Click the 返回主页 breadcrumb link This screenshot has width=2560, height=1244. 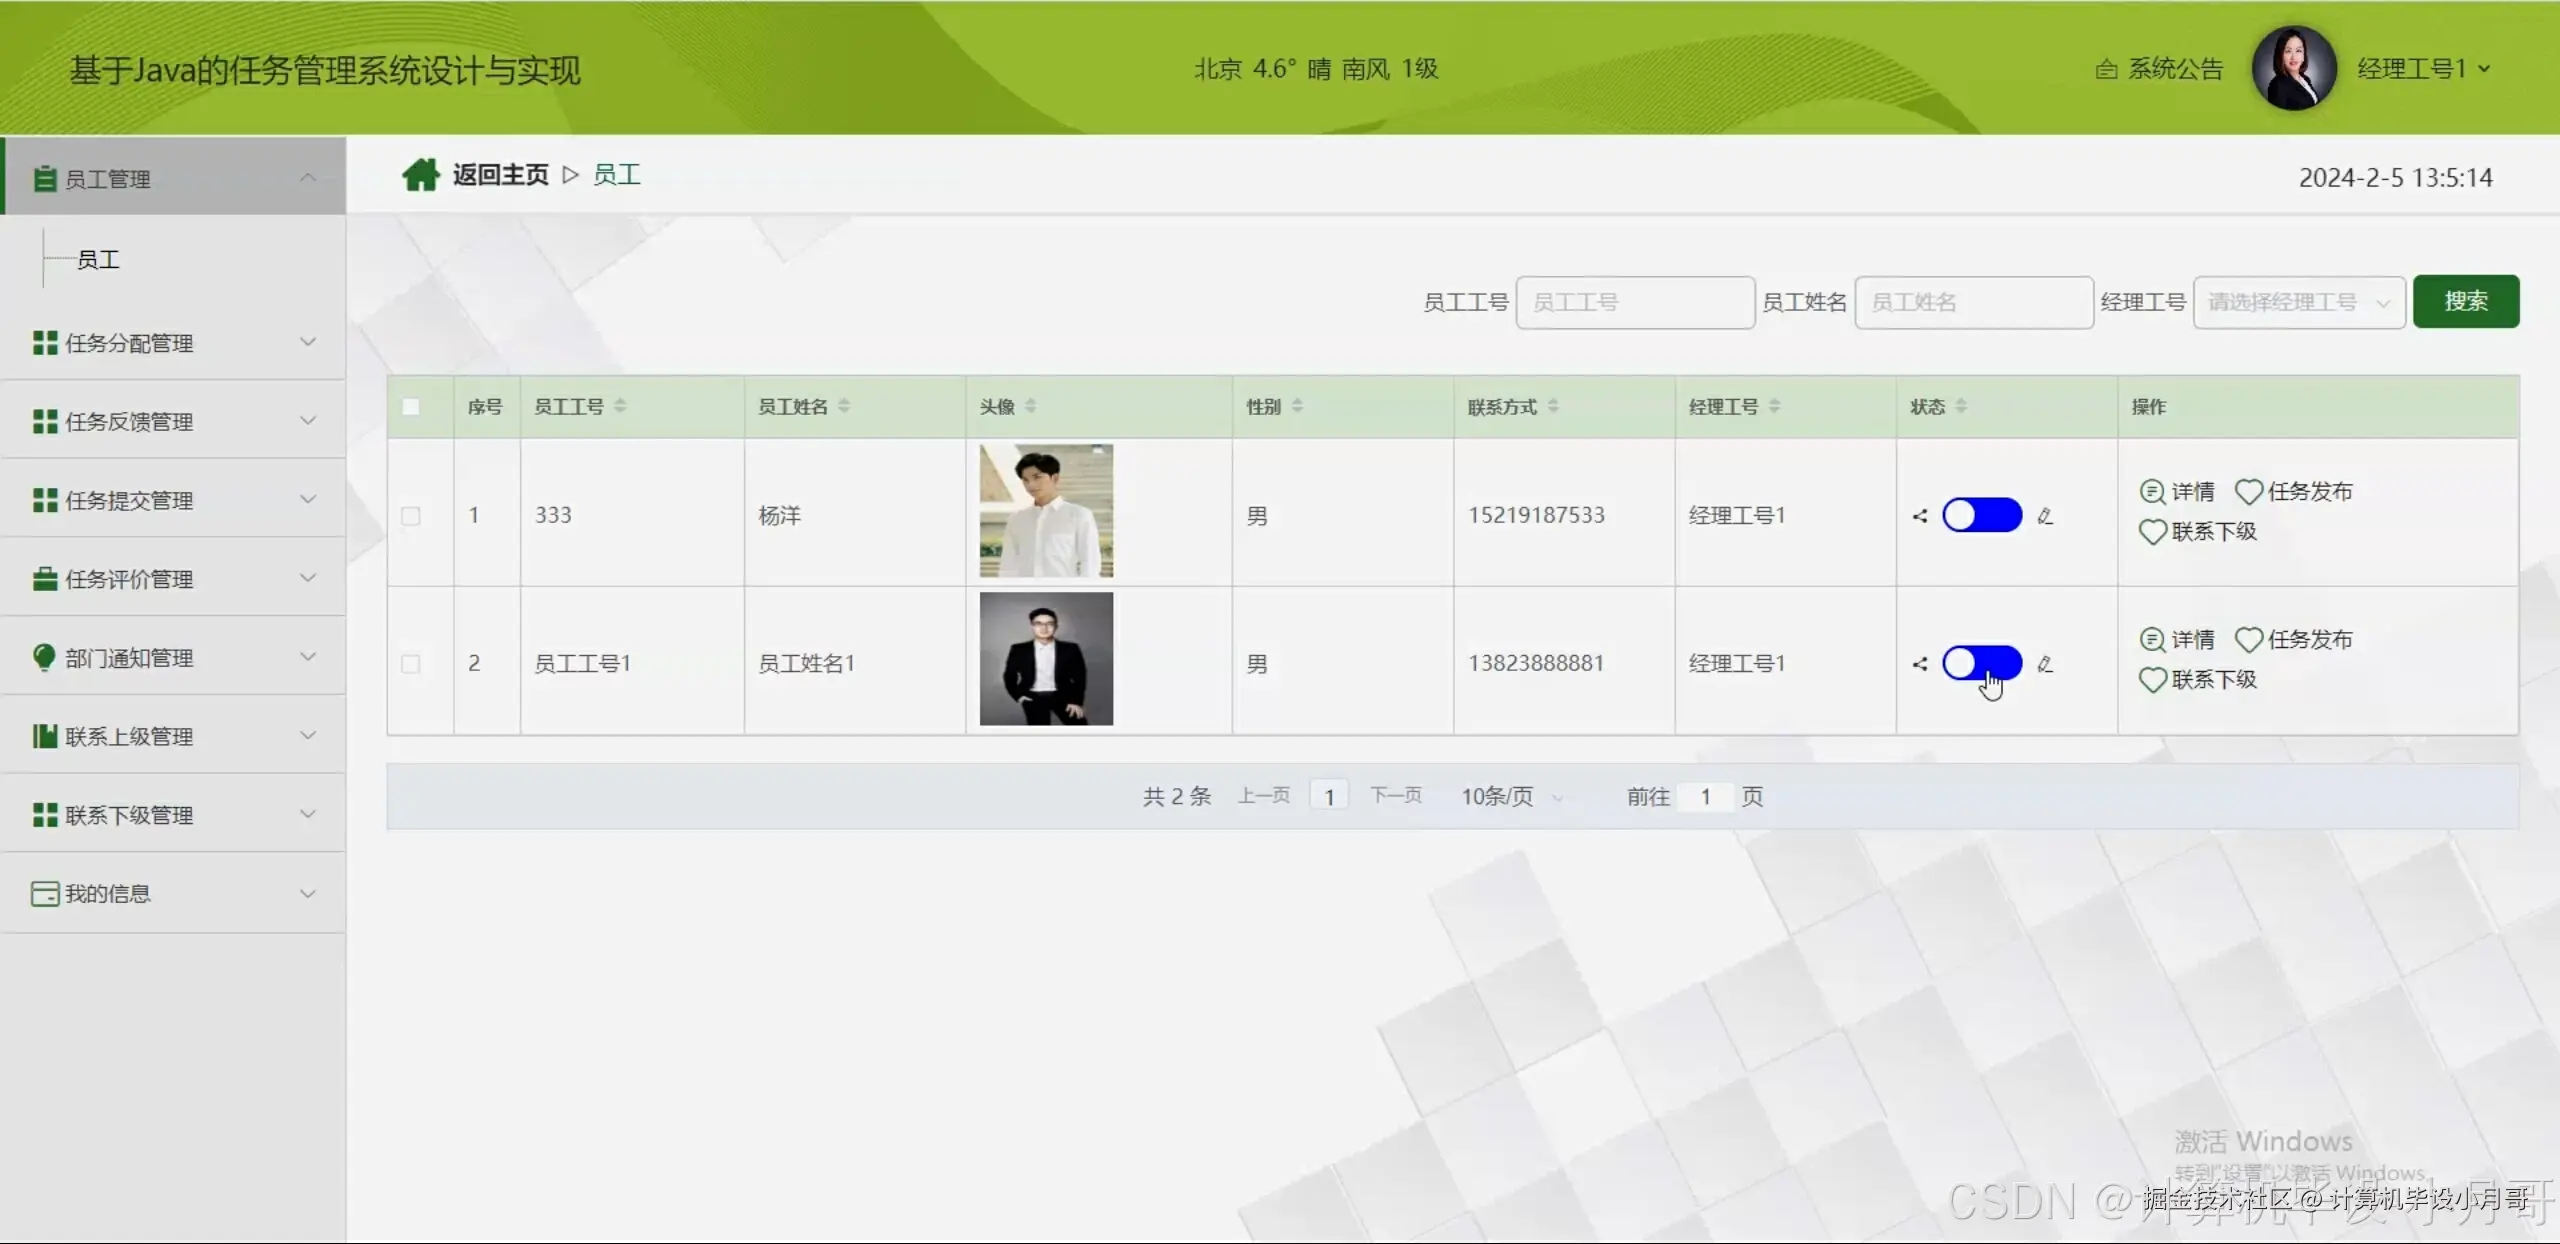[500, 175]
